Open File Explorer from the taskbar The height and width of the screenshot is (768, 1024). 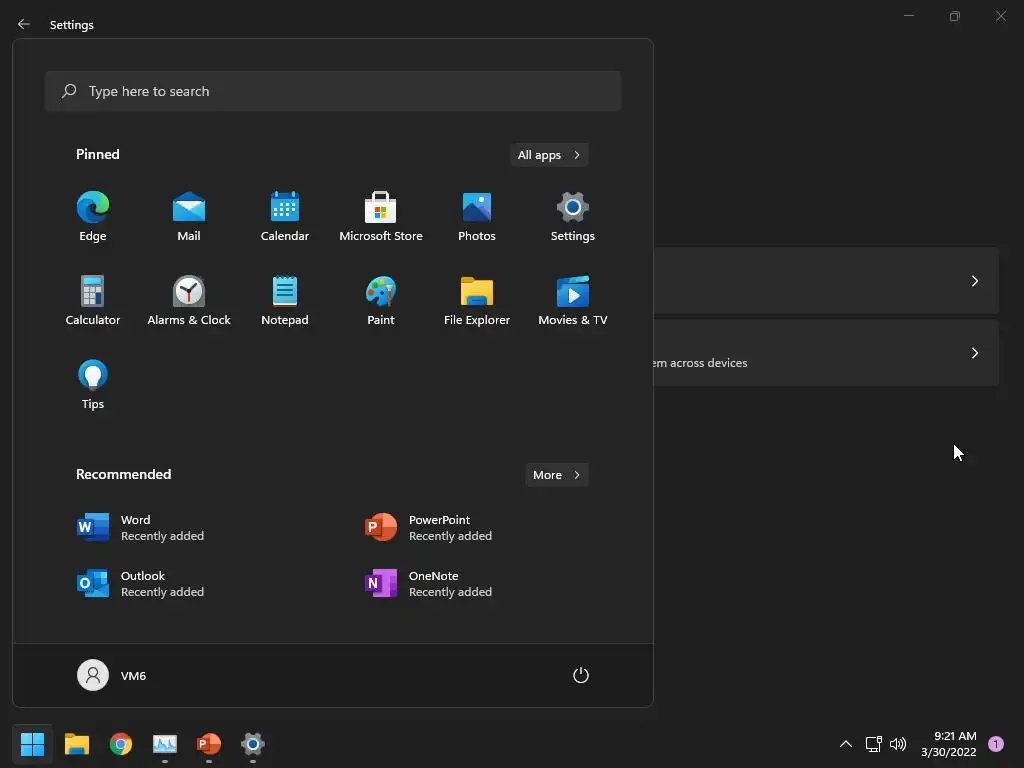point(76,744)
